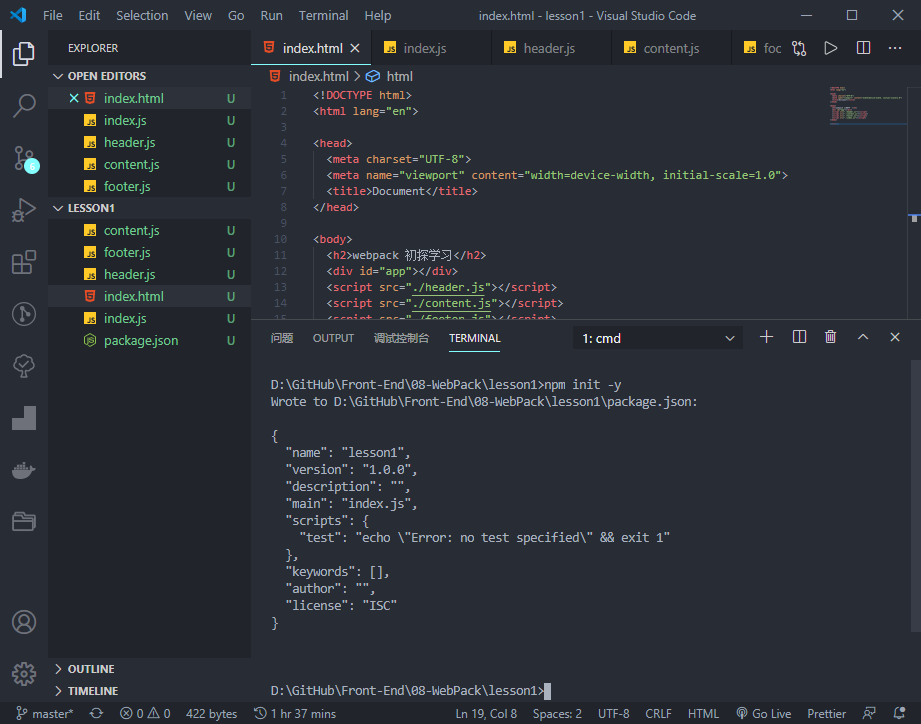The height and width of the screenshot is (724, 921).
Task: Open the Help menu
Action: tap(377, 15)
